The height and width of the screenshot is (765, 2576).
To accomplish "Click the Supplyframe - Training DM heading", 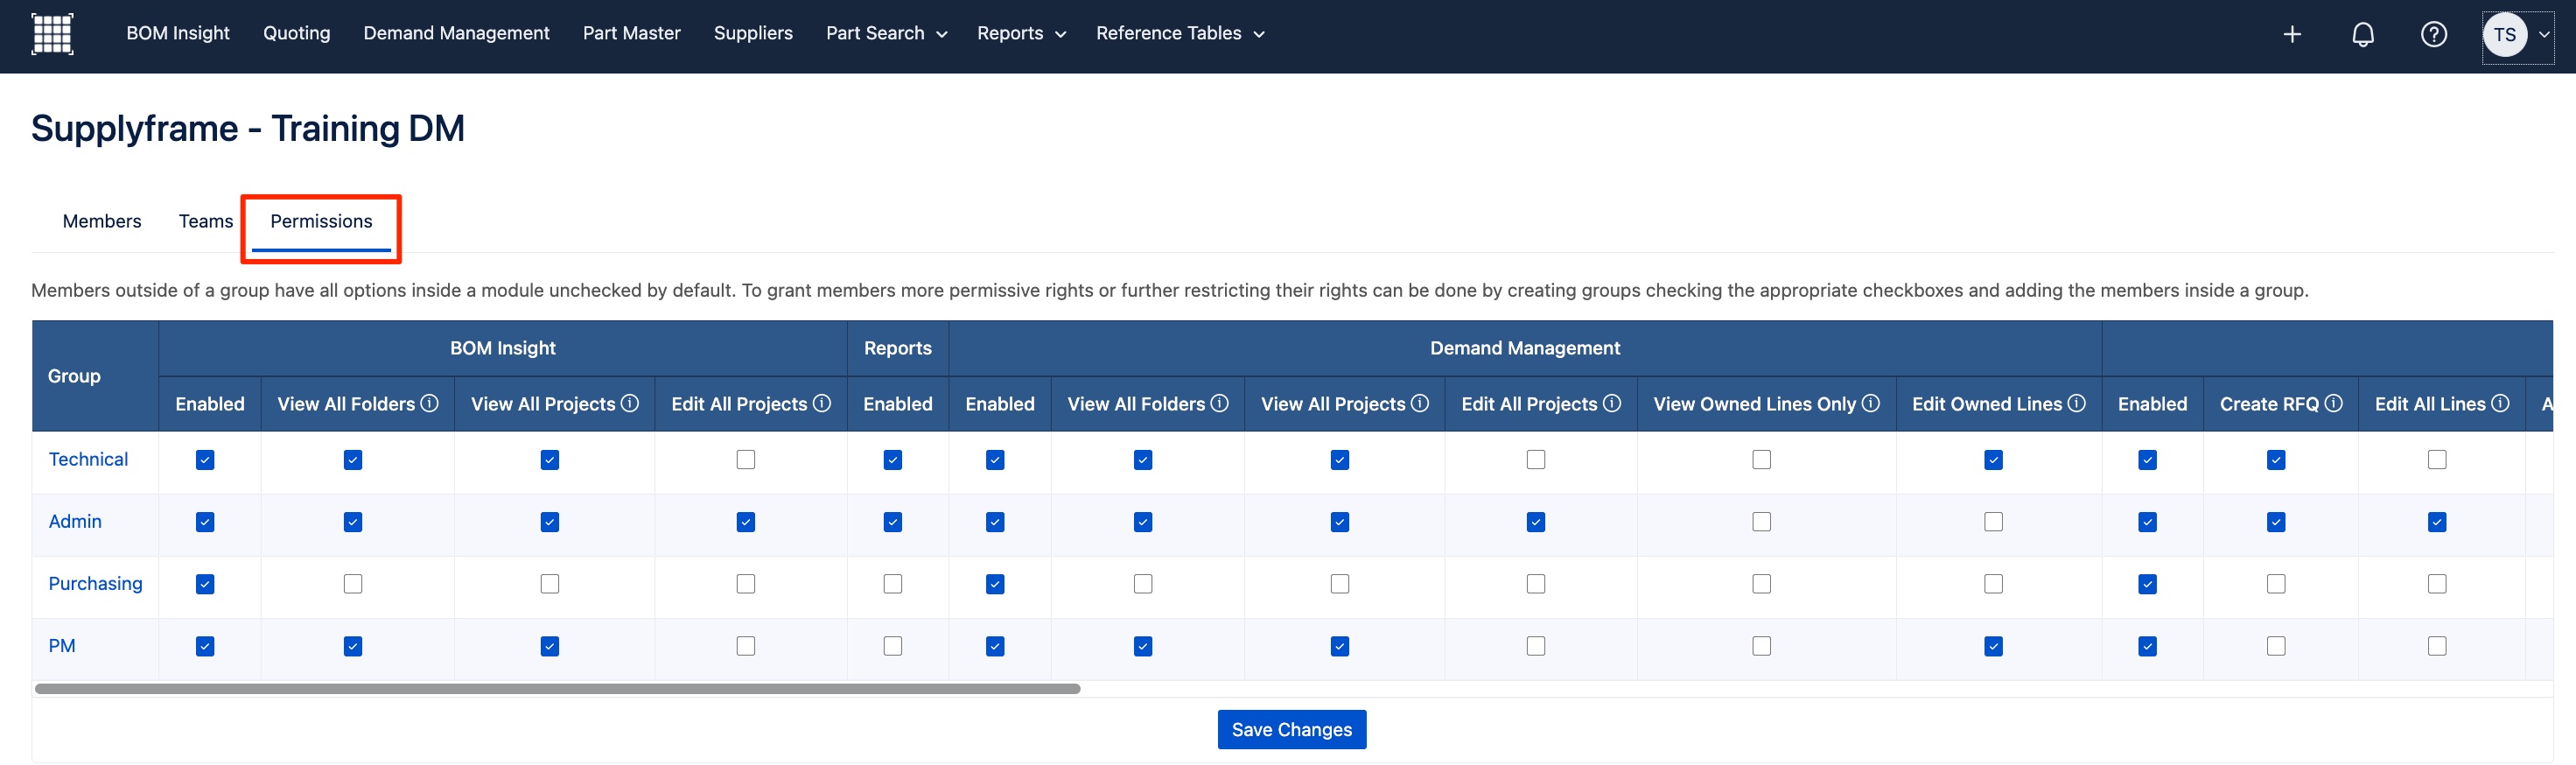I will point(248,128).
